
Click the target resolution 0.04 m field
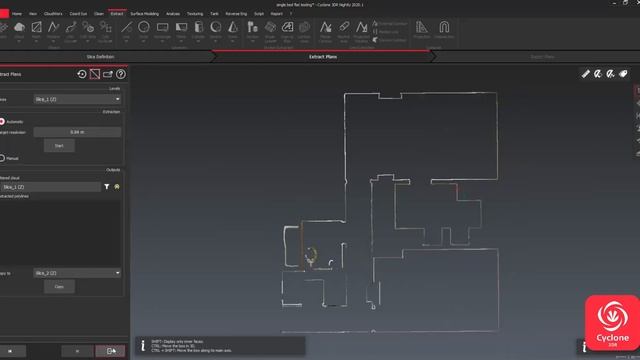78,132
